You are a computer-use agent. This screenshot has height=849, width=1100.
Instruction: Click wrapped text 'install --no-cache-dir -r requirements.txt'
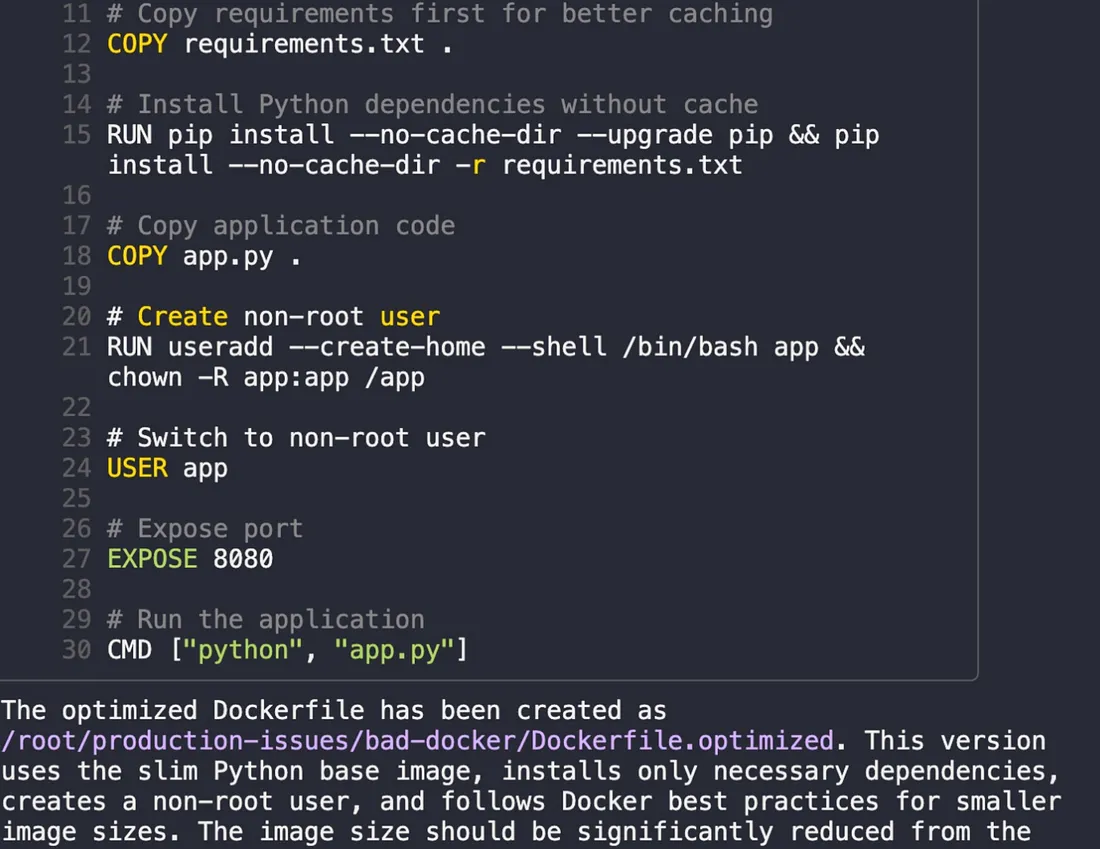[424, 165]
